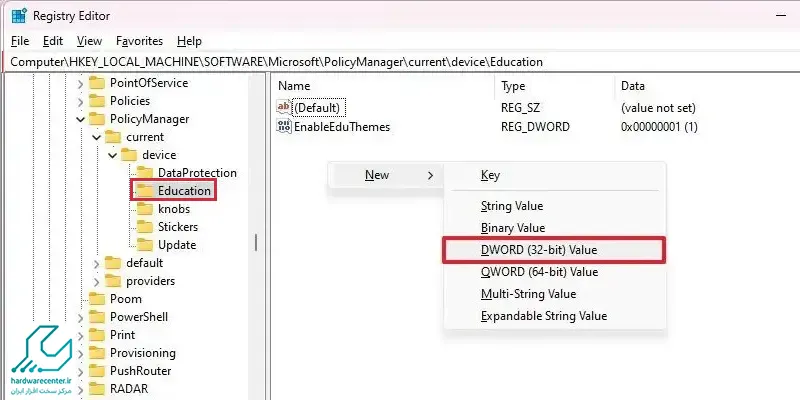Click the REG_SZ type cell
The height and width of the screenshot is (400, 800).
pyautogui.click(x=520, y=108)
